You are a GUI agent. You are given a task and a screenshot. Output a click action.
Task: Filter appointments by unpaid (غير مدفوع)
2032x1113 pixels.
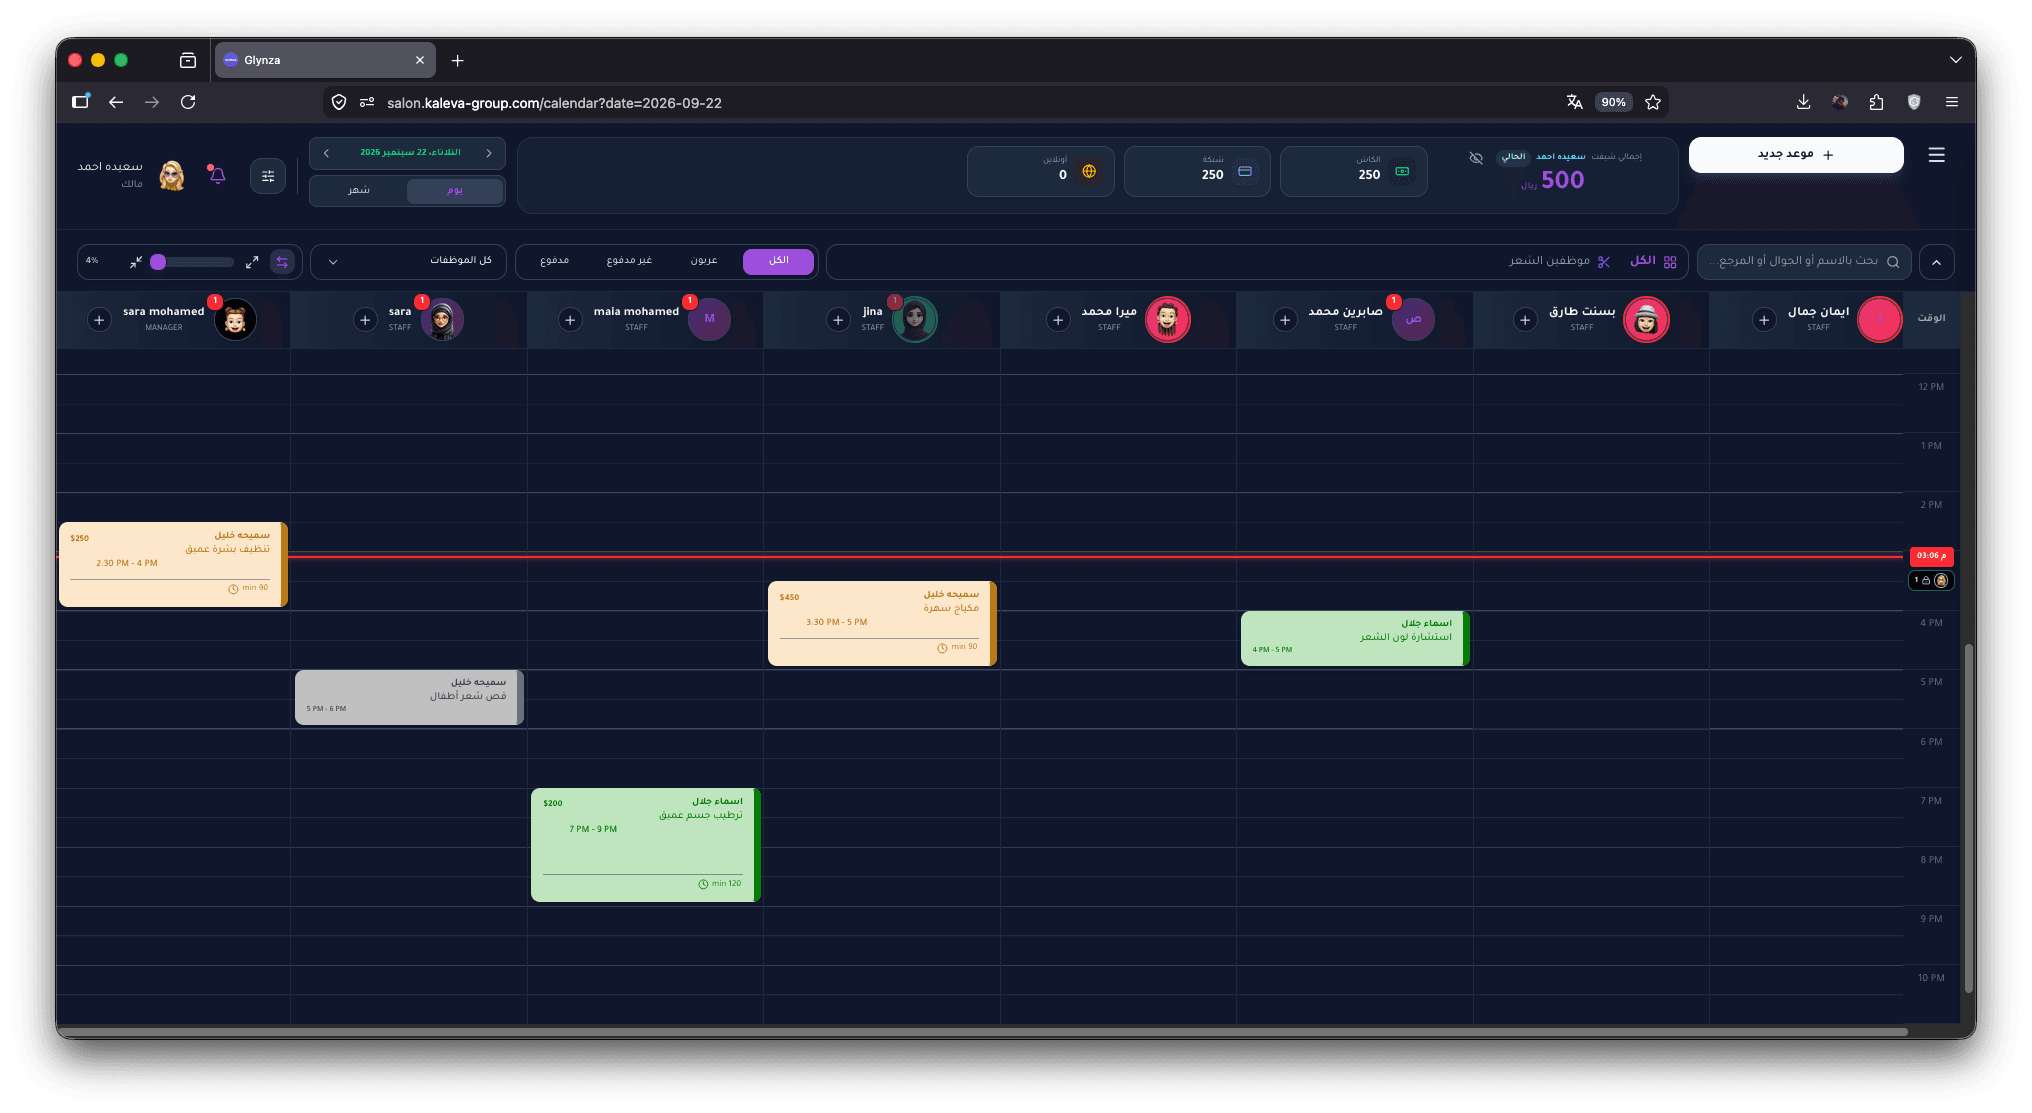point(629,261)
